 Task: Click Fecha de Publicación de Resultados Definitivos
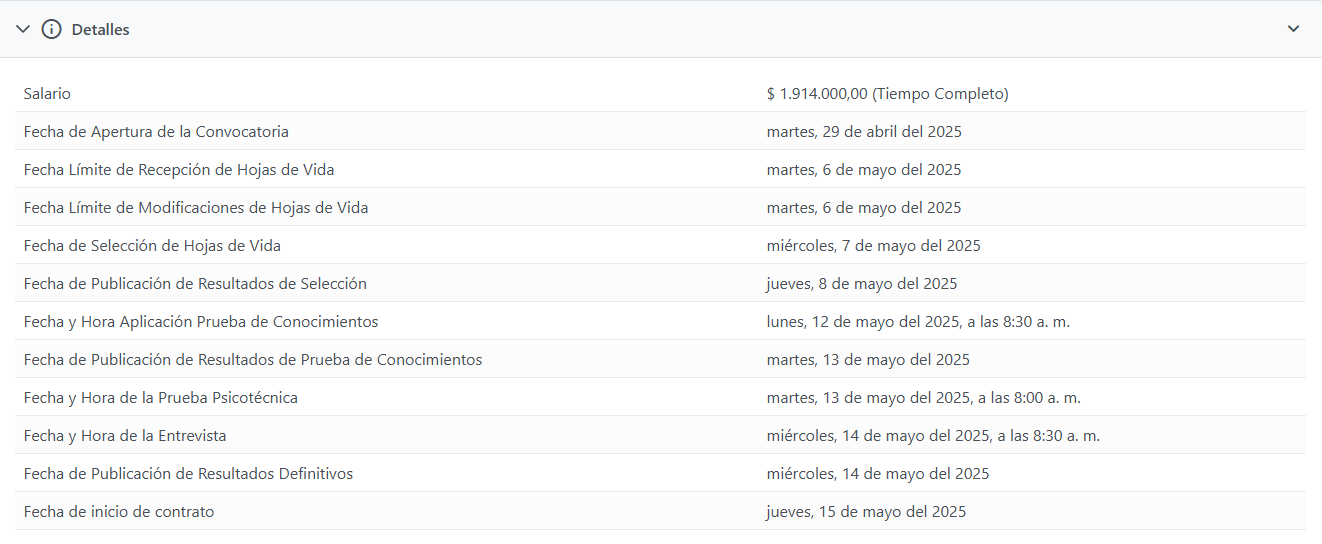[188, 474]
